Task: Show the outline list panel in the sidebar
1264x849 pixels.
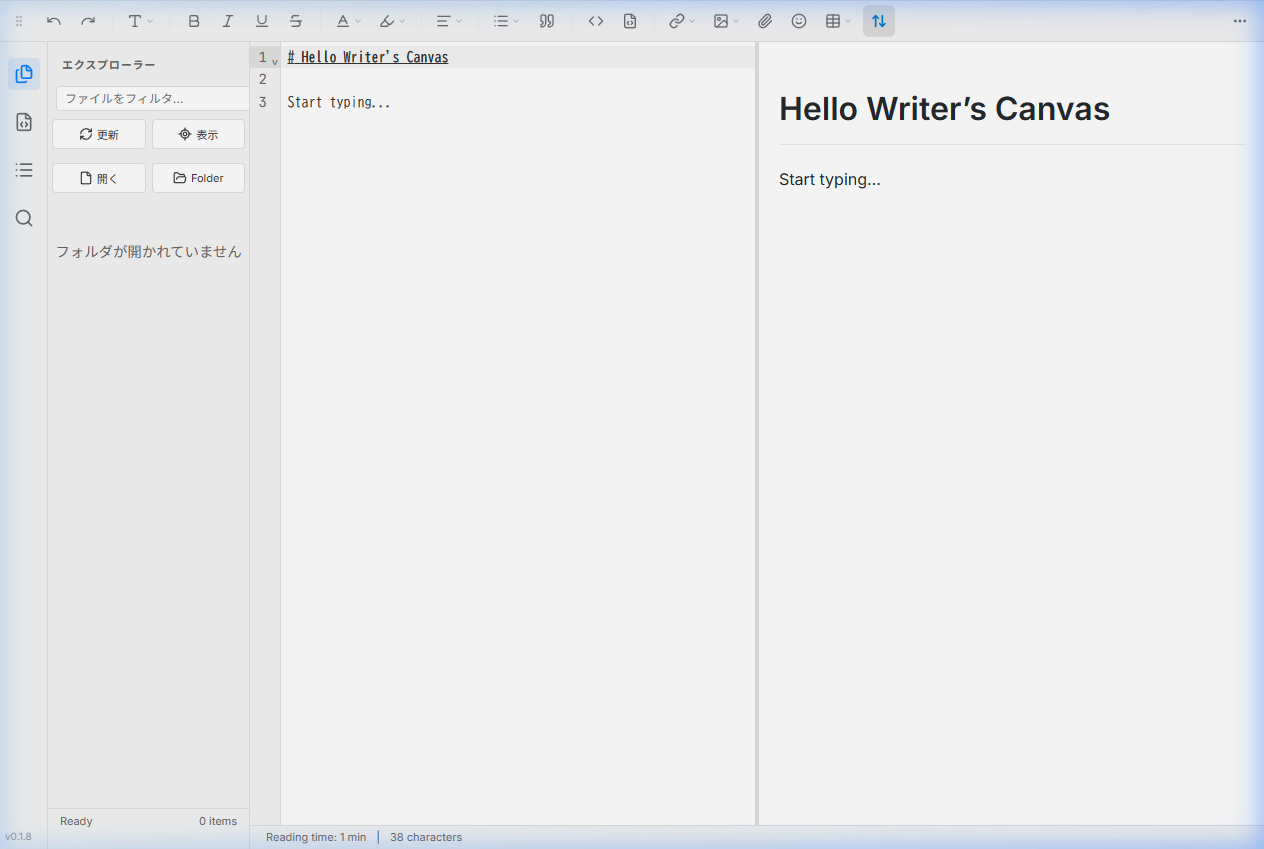Action: (24, 170)
